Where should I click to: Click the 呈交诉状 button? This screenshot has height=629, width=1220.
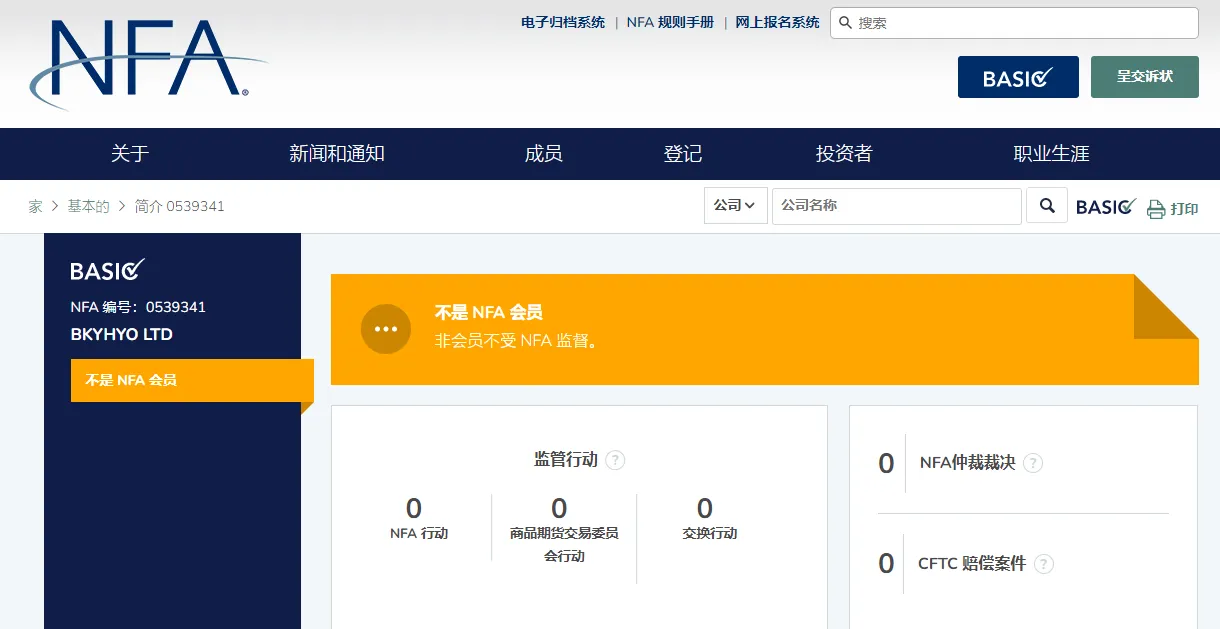coord(1145,77)
